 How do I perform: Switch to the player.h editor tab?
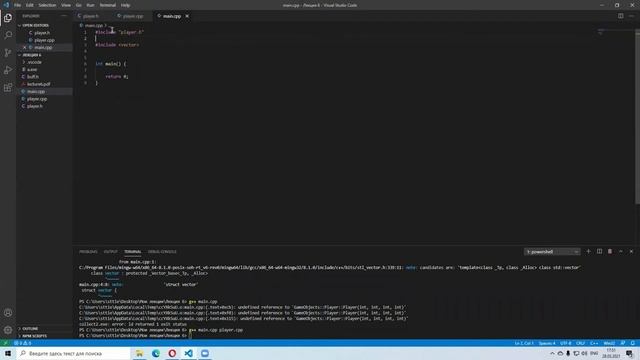click(x=91, y=16)
